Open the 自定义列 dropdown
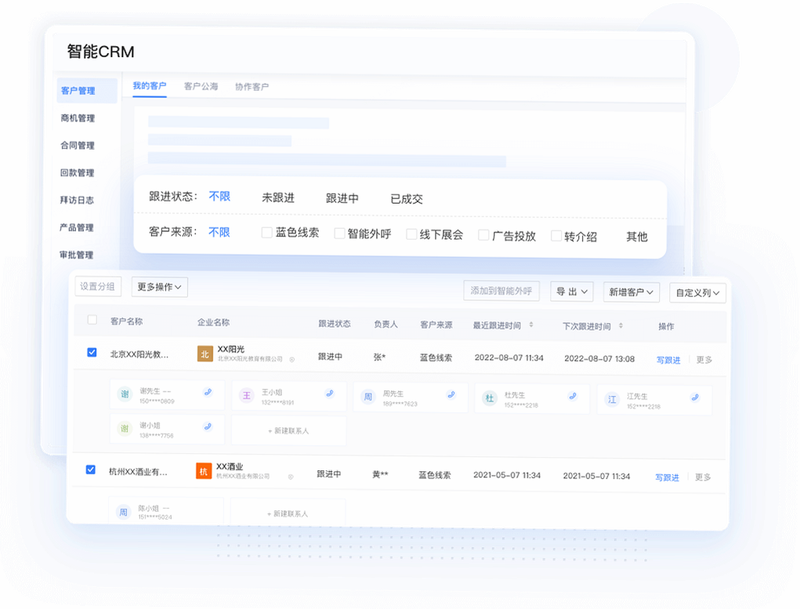The image size is (800, 609). pyautogui.click(x=697, y=293)
